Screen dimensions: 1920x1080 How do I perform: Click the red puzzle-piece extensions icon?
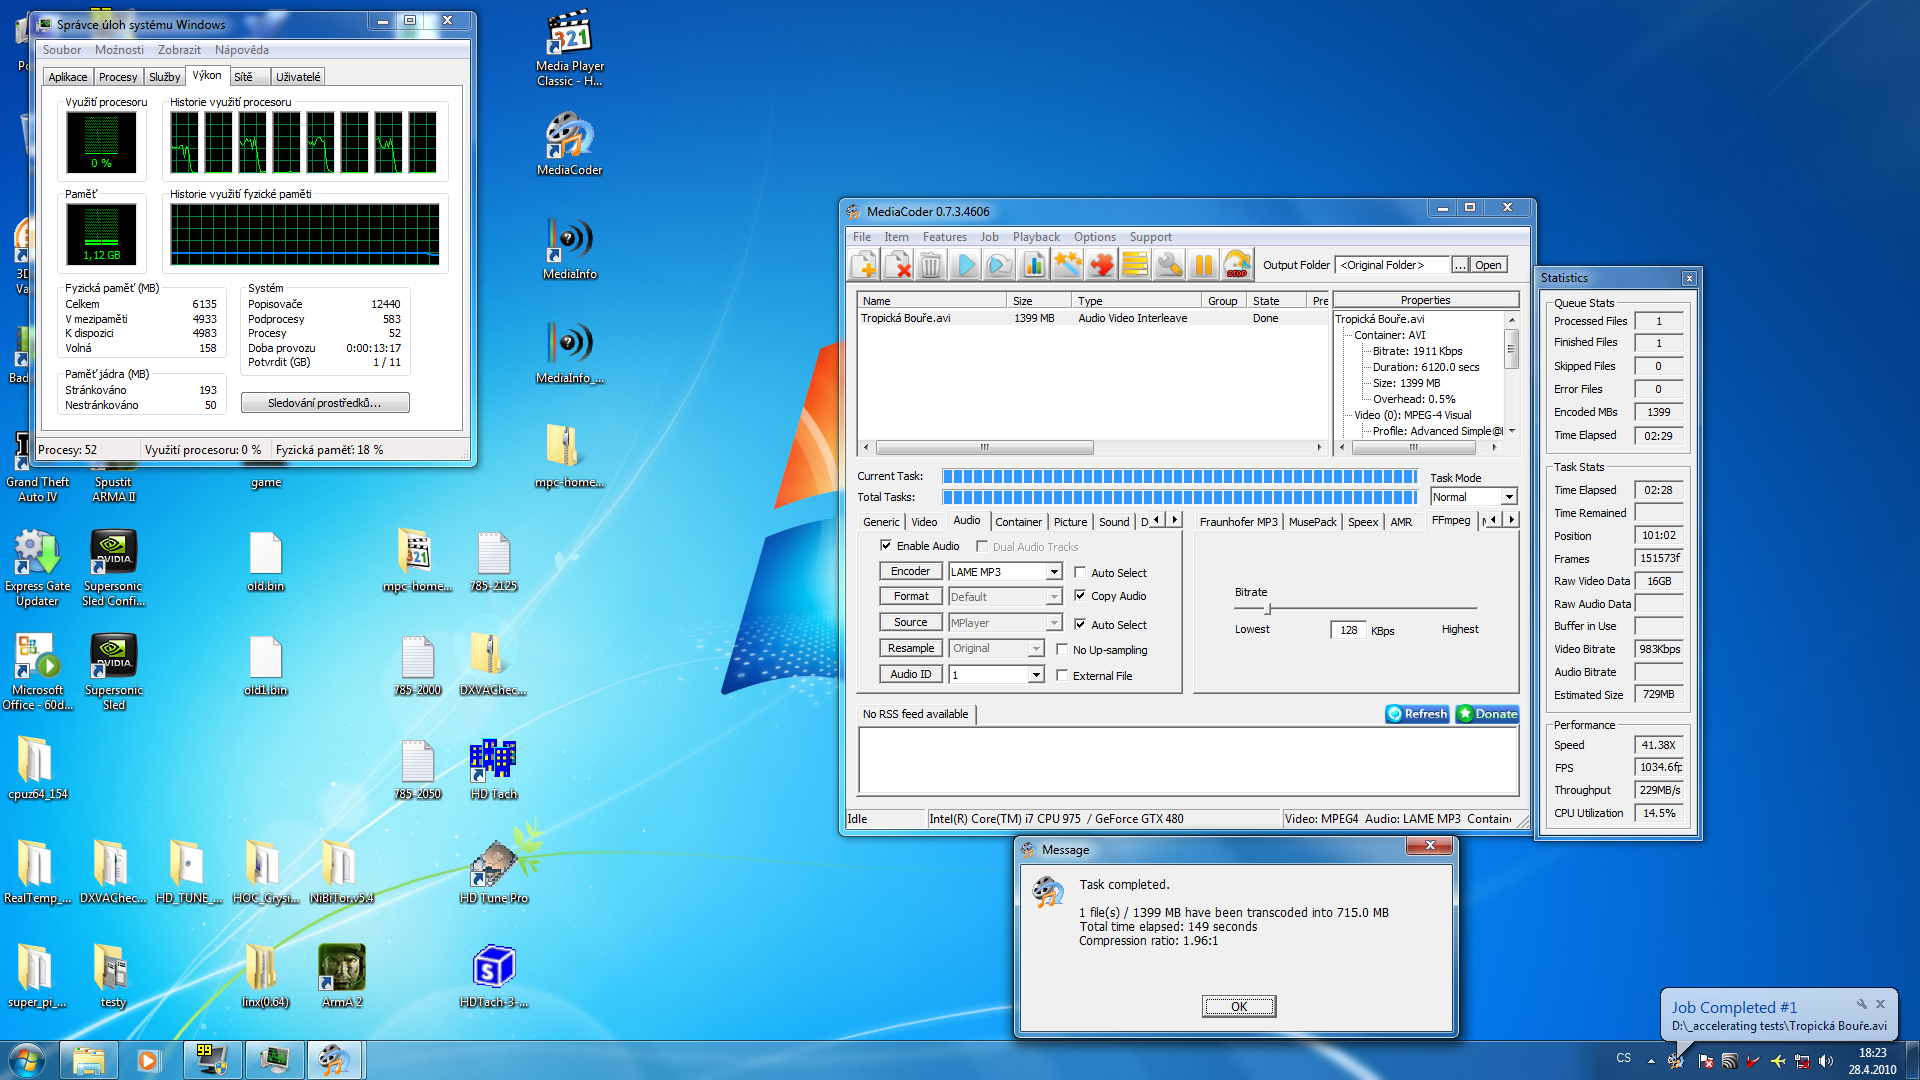[1102, 265]
